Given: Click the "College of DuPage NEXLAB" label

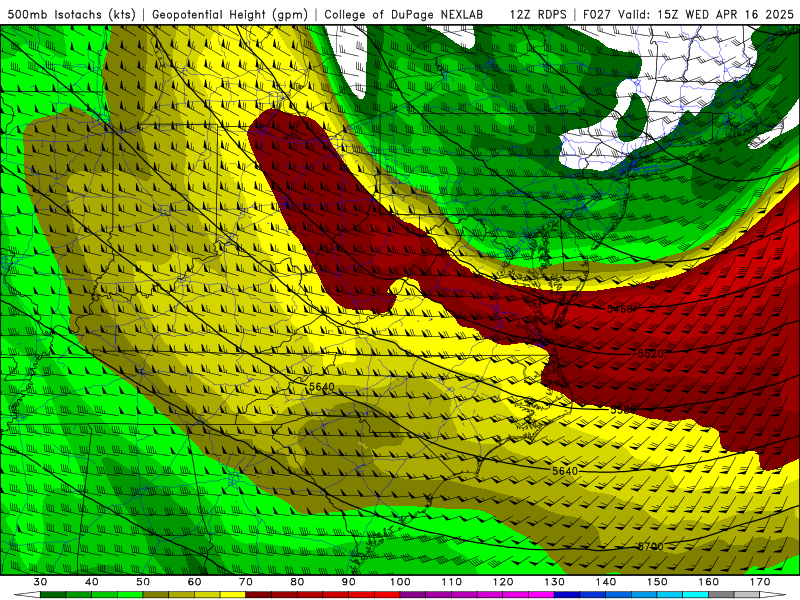Looking at the screenshot, I should coord(403,15).
